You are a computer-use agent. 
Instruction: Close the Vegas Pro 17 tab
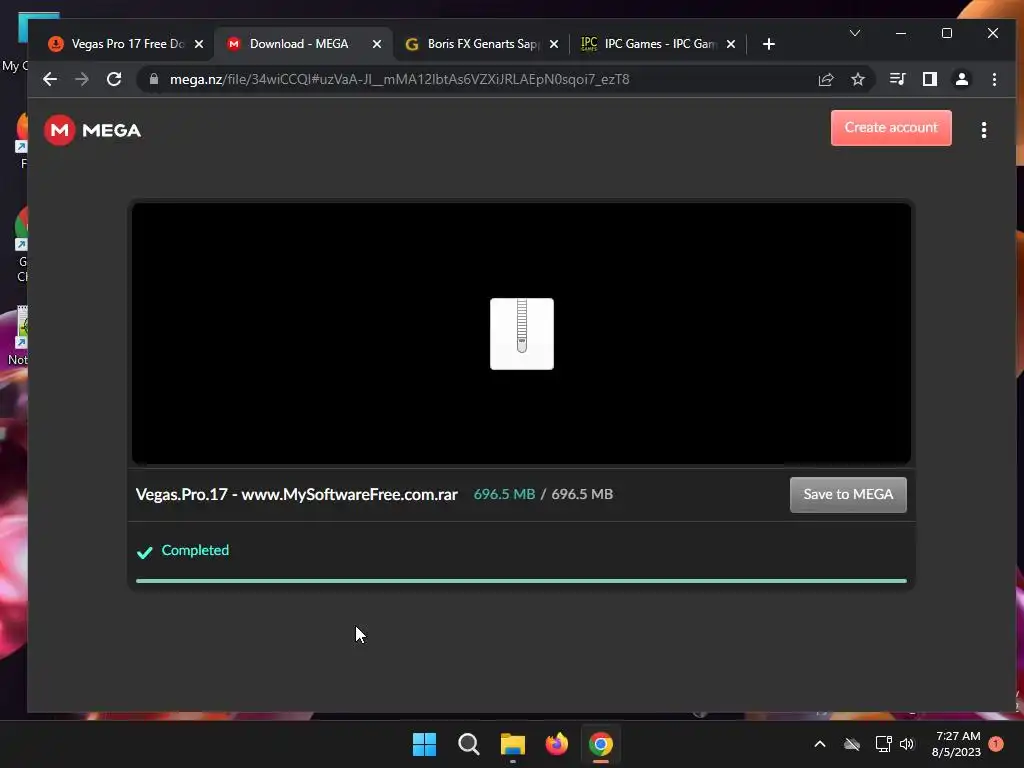[x=199, y=44]
